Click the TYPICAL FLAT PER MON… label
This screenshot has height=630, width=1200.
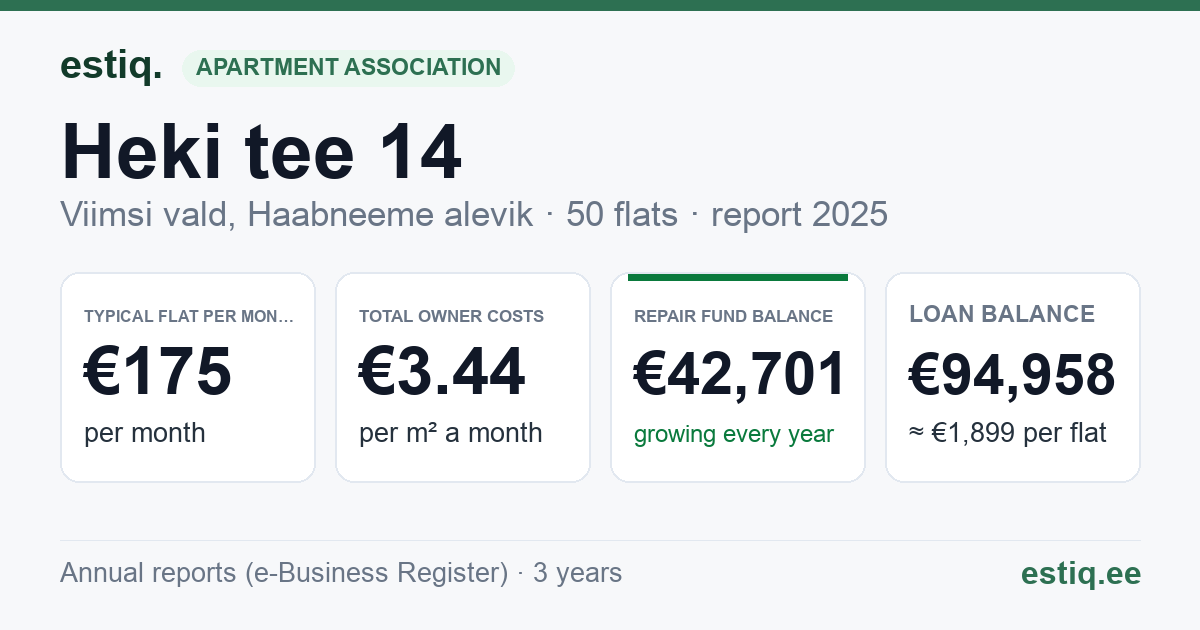(189, 316)
